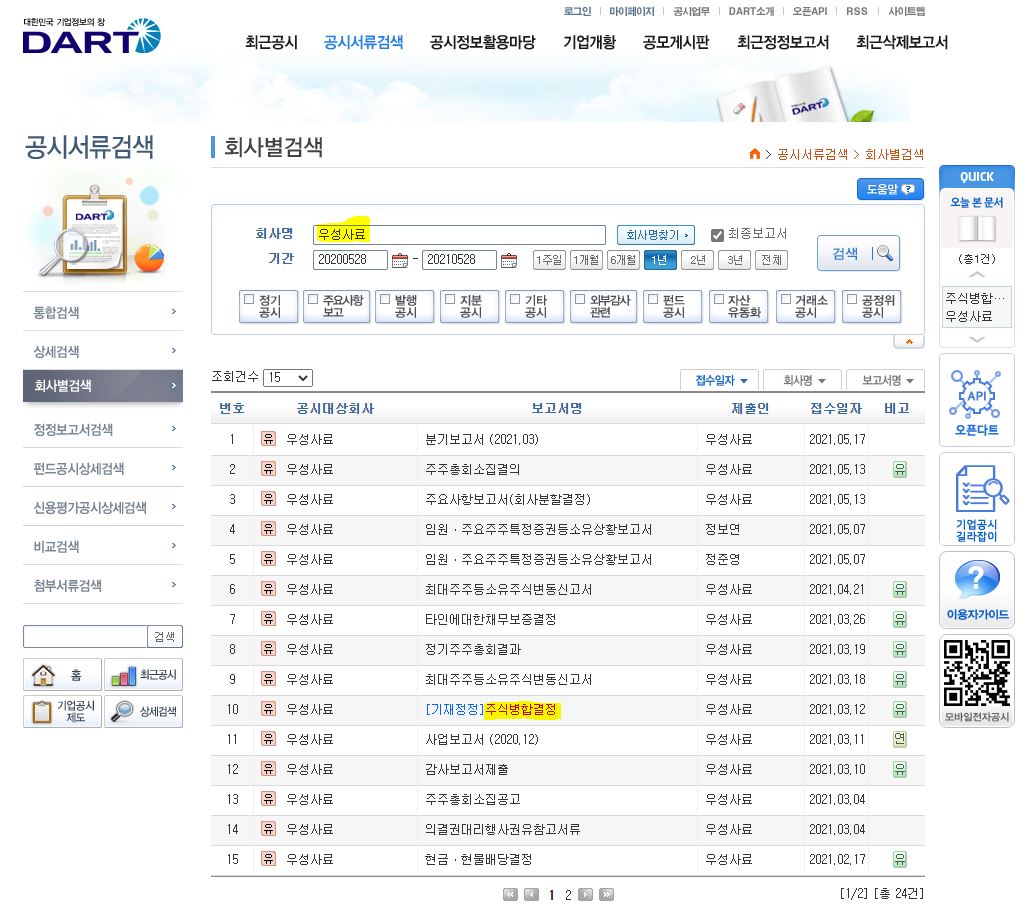This screenshot has height=918, width=1026.
Task: Open 주요사항보고서(회사분할결정) report link
Action: click(508, 499)
